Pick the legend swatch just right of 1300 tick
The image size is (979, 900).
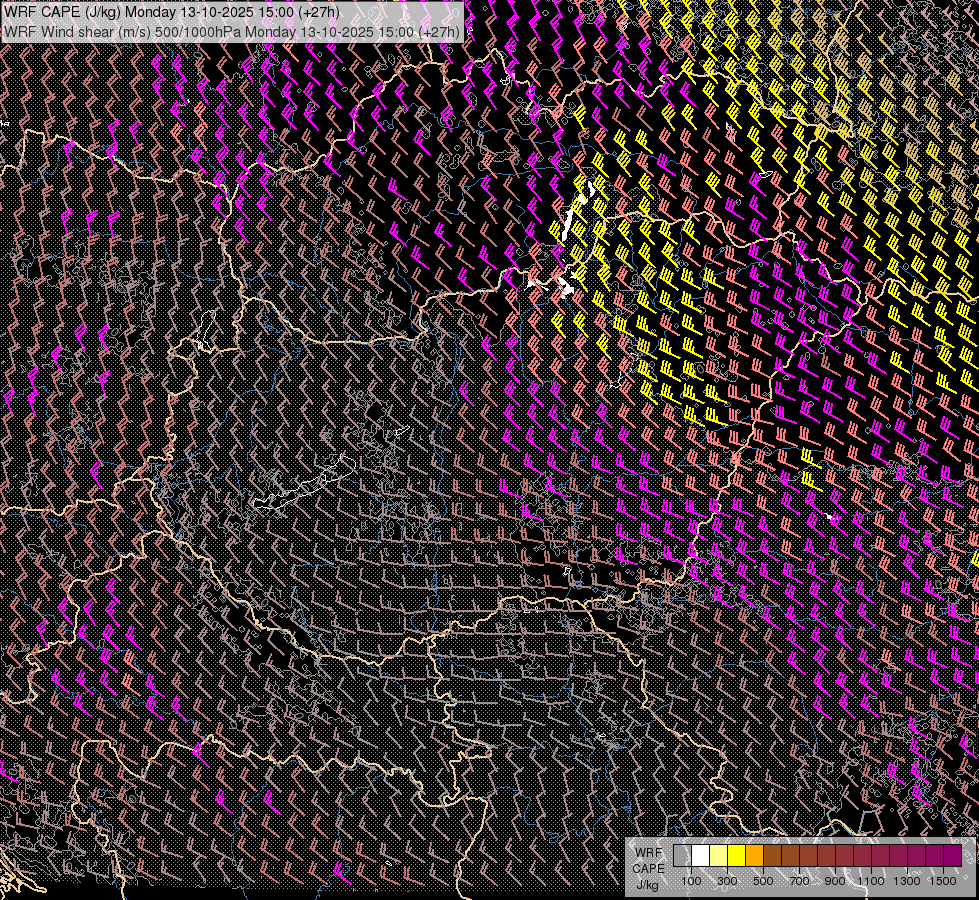pos(916,856)
